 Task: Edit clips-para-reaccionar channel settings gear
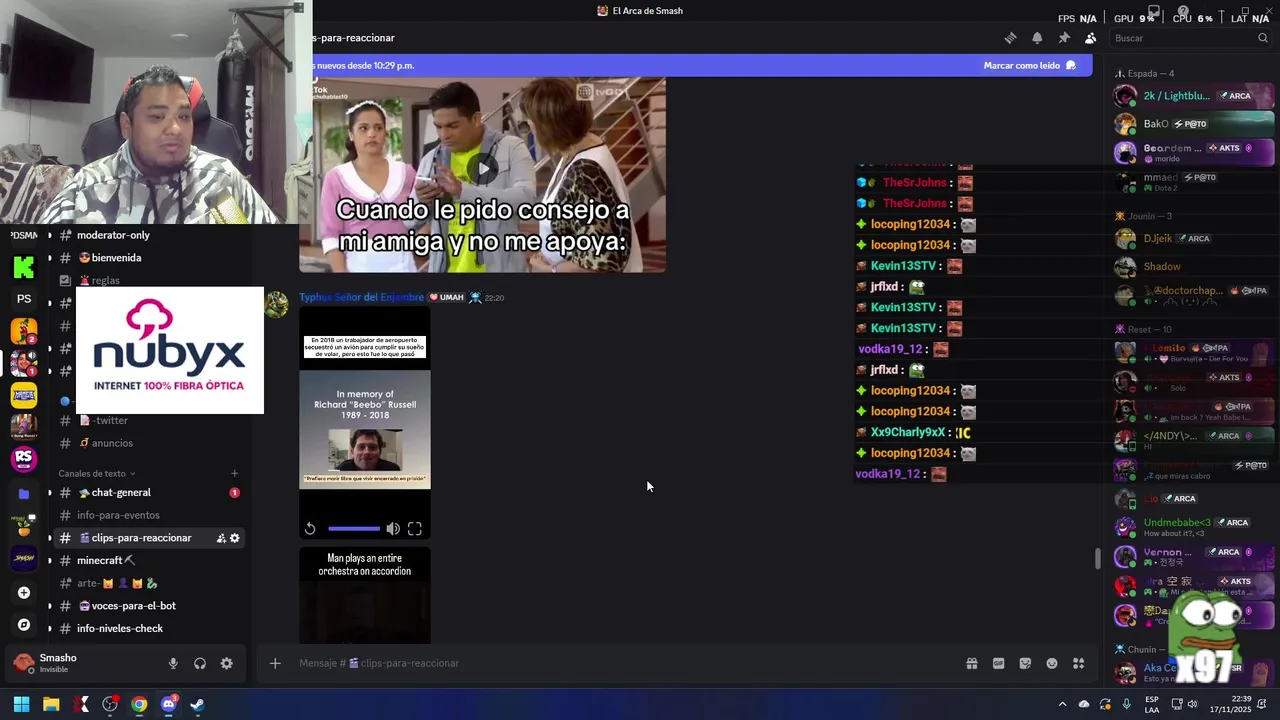point(234,538)
